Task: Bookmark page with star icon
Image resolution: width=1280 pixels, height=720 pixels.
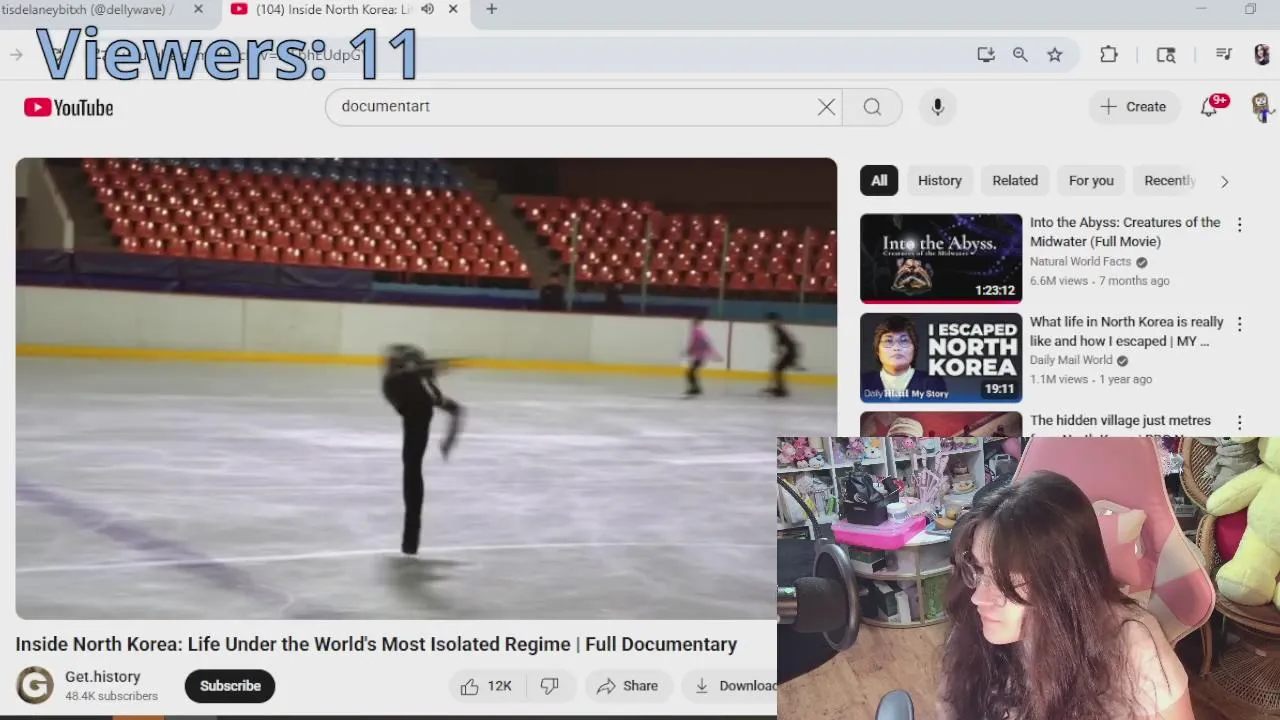Action: click(x=1055, y=55)
